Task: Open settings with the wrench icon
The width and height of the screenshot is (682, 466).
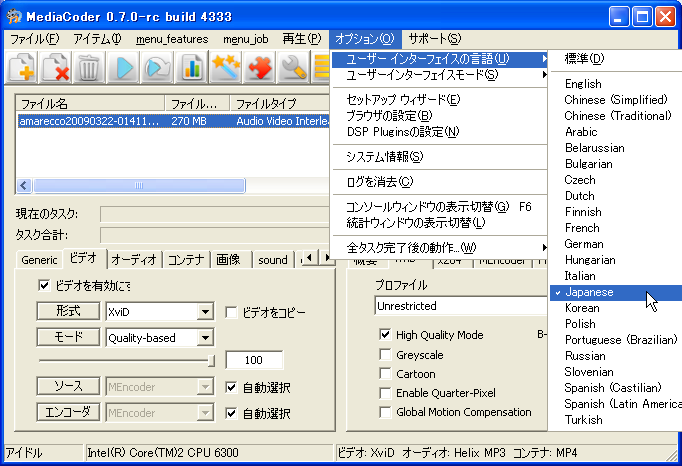Action: coord(294,68)
